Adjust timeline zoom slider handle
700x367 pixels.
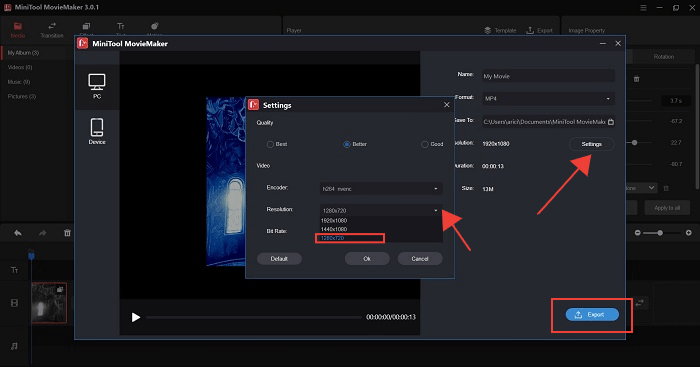660,233
